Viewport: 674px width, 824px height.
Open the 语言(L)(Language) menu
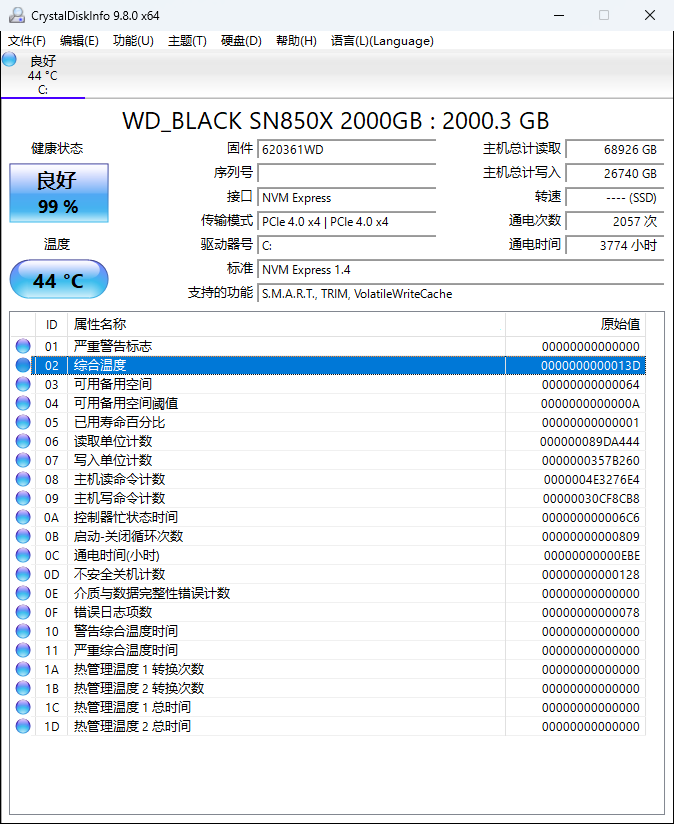382,41
